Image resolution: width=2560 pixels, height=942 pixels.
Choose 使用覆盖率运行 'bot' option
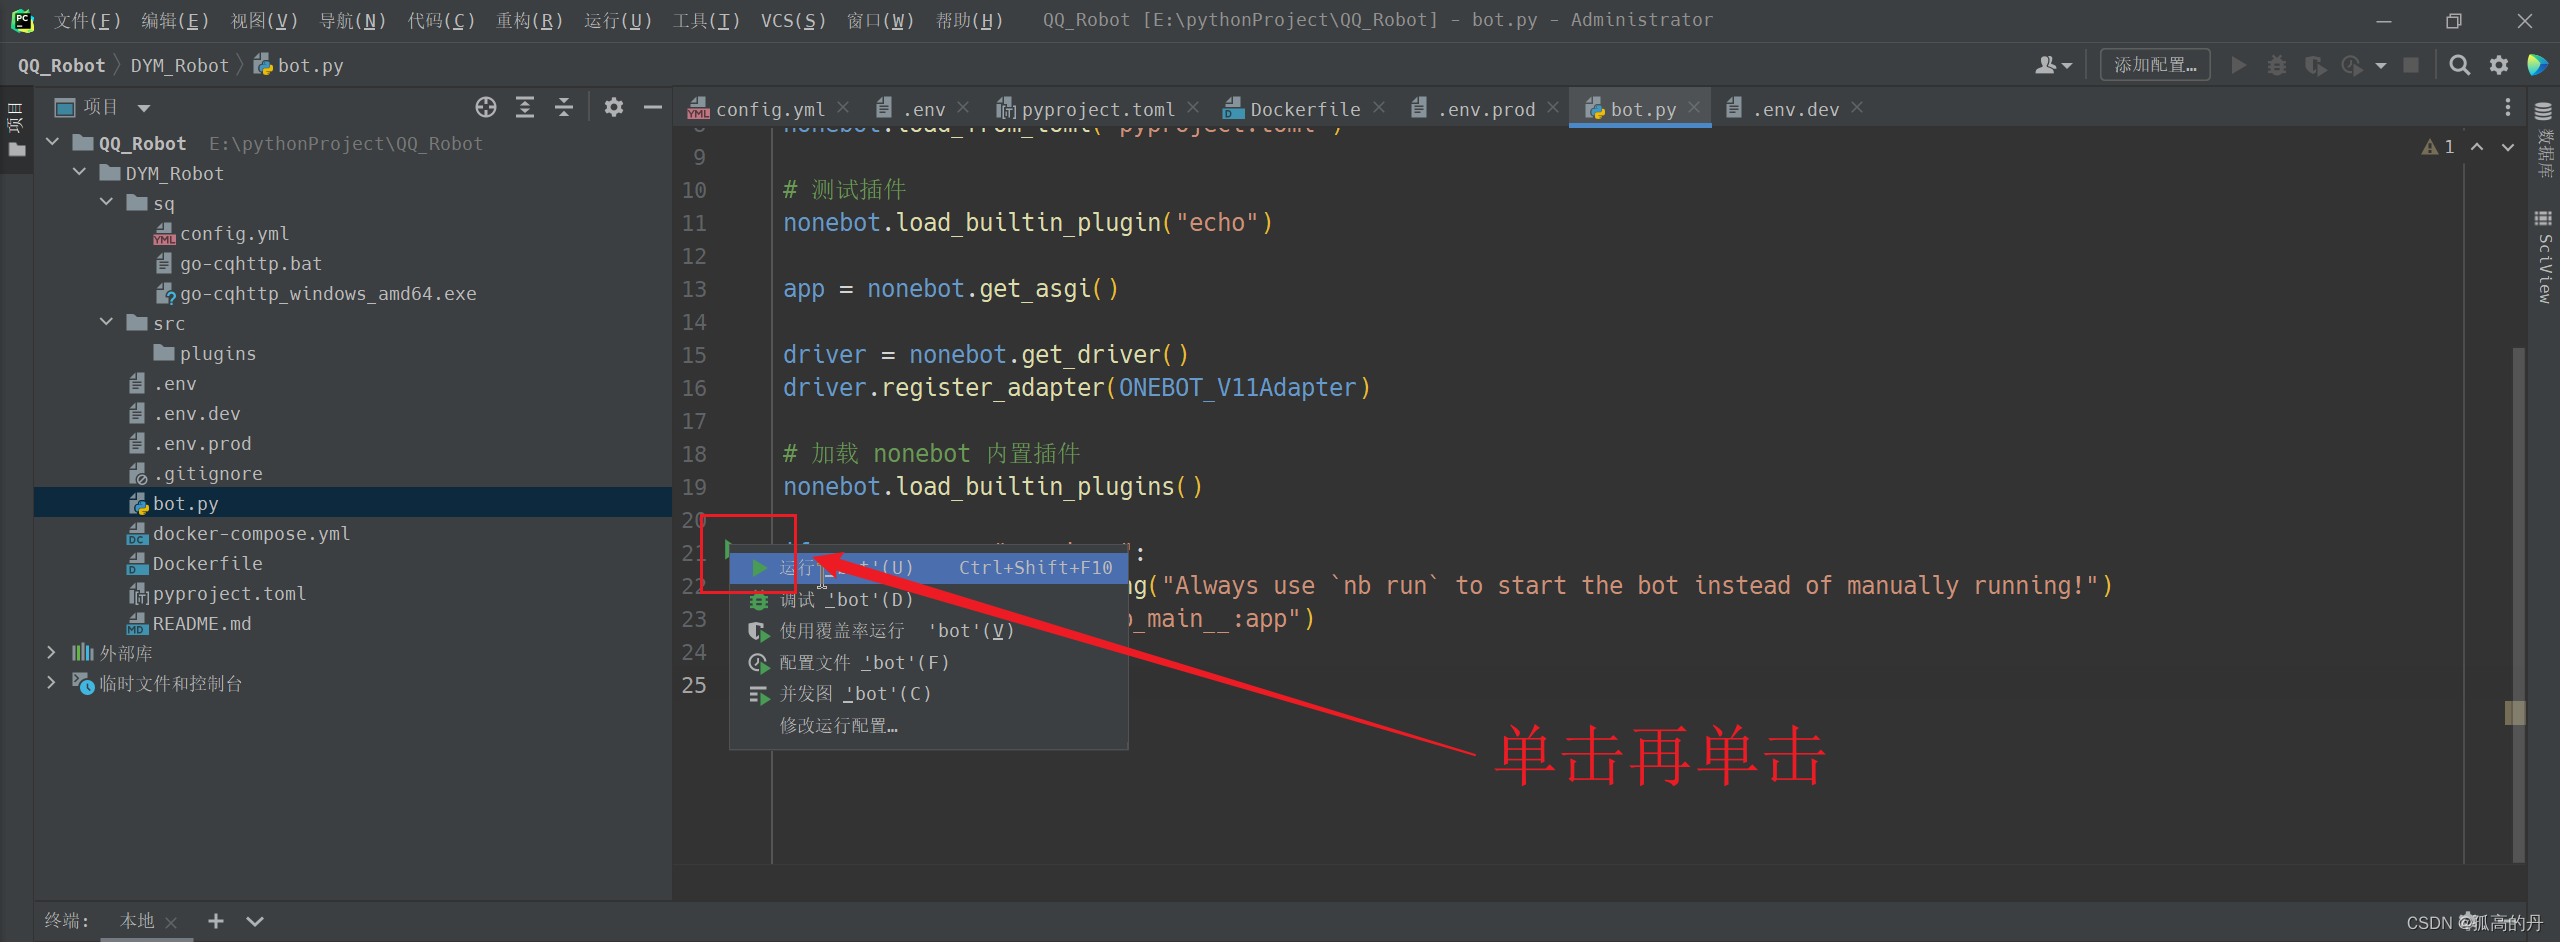(x=929, y=631)
